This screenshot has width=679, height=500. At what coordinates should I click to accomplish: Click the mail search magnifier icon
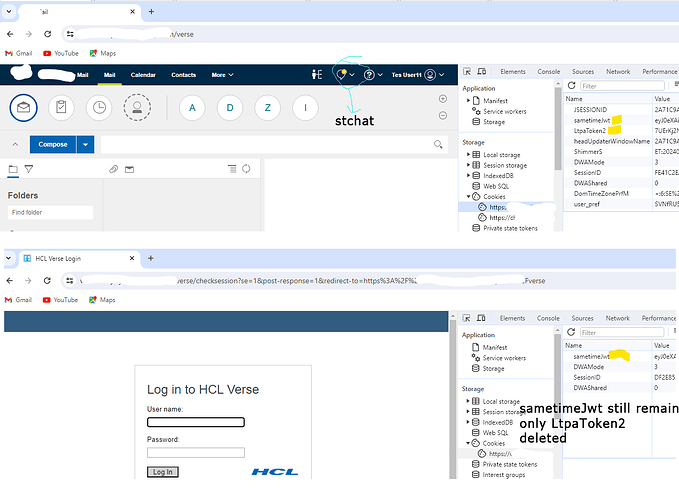438,144
